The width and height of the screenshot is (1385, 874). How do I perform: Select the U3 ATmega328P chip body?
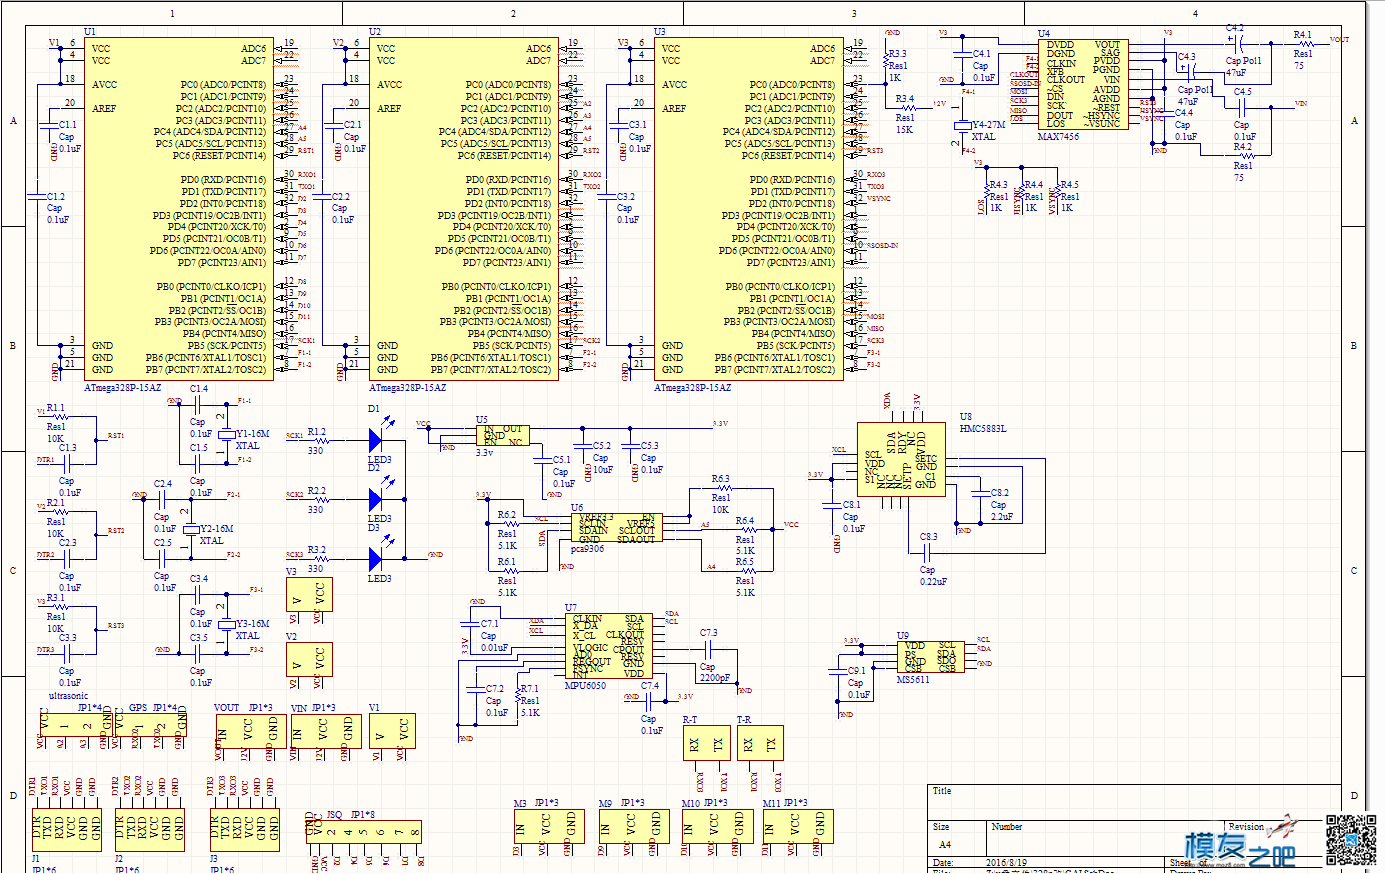point(748,209)
